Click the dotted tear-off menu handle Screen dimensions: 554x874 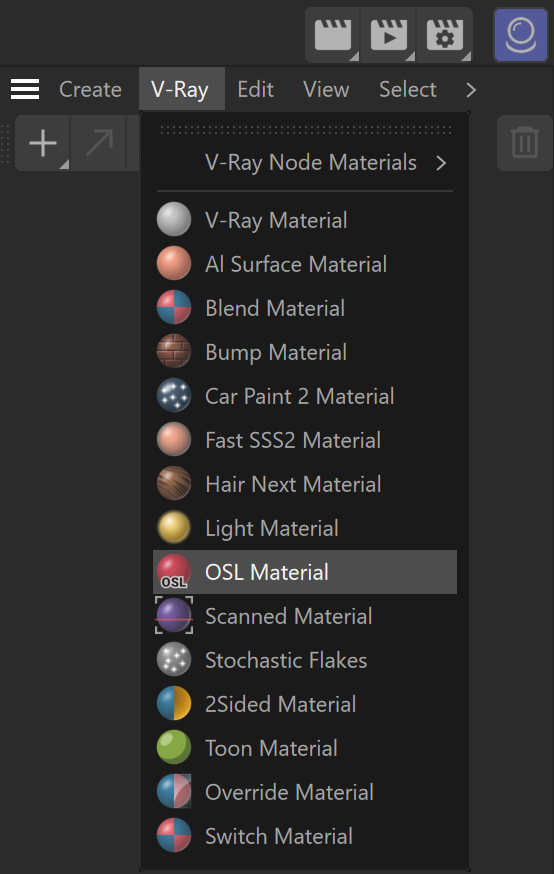[305, 130]
